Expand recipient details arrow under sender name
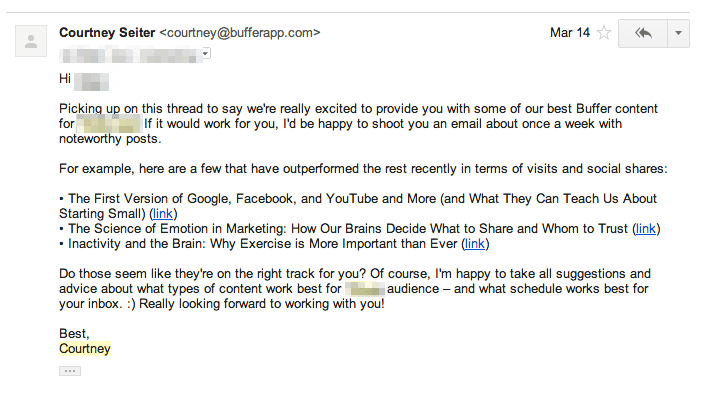This screenshot has width=701, height=393. (206, 54)
